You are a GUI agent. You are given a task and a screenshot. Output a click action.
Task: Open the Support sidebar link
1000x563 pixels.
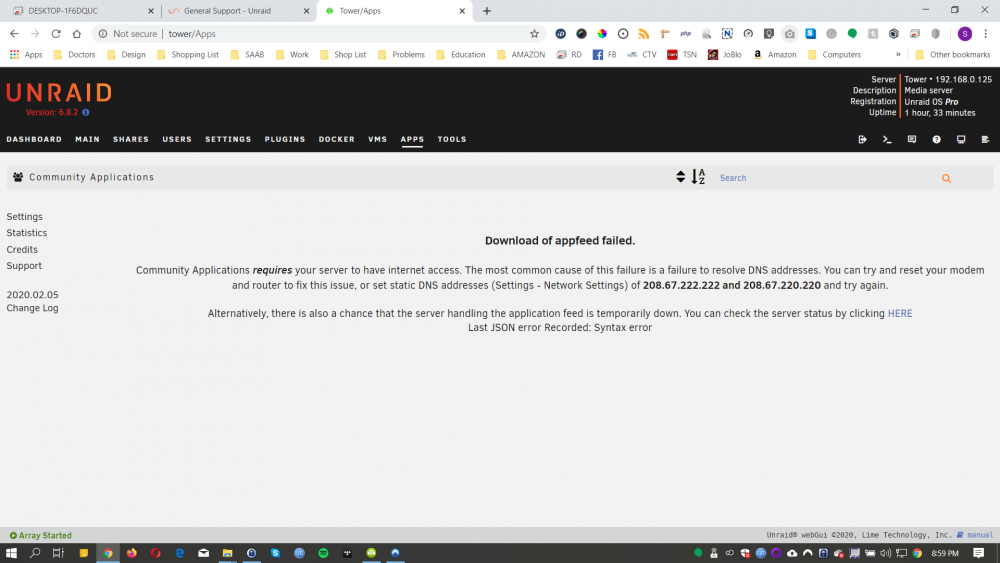click(x=24, y=265)
